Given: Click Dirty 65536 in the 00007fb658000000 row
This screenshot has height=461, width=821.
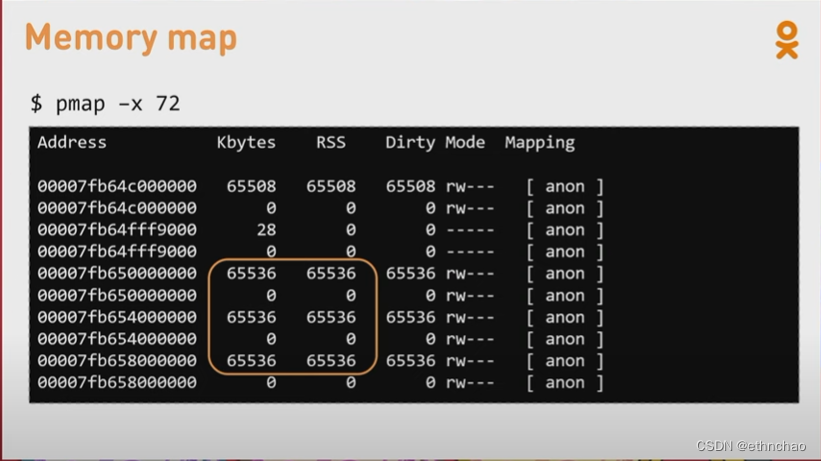Looking at the screenshot, I should (x=410, y=360).
